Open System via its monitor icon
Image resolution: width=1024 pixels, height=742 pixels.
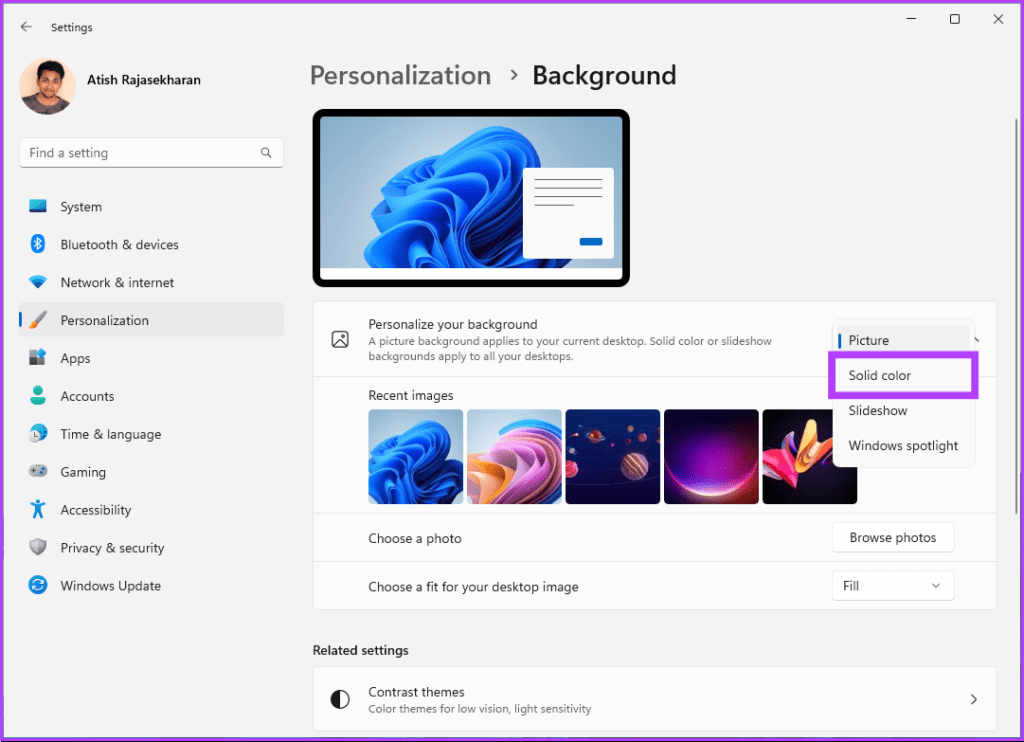pos(38,206)
